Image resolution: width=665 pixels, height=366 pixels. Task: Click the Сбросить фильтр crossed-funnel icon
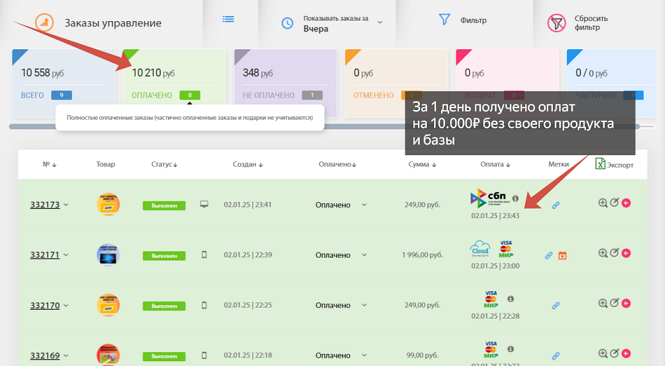pos(556,23)
